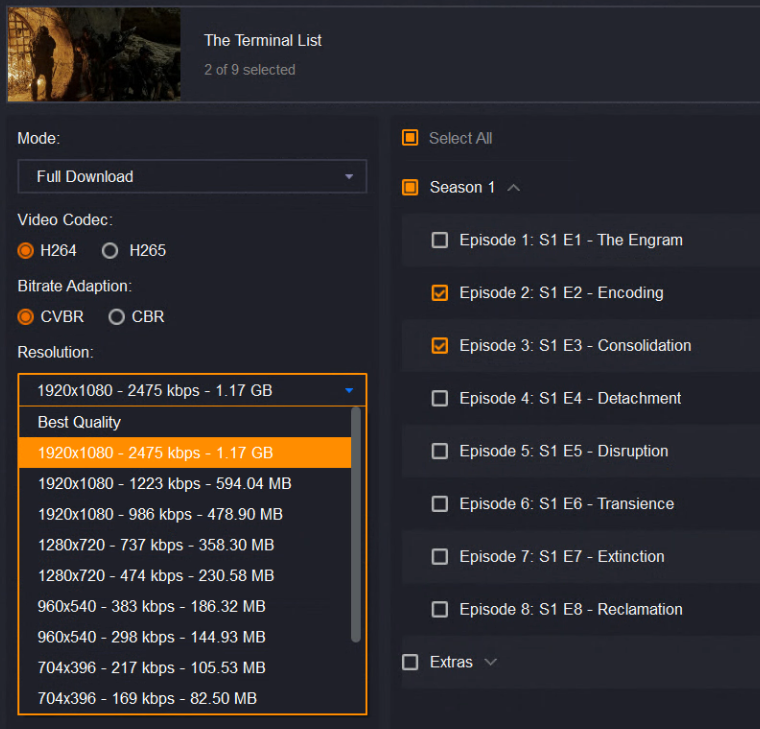Select Best Quality from resolution list
This screenshot has height=729, width=760.
coord(79,422)
